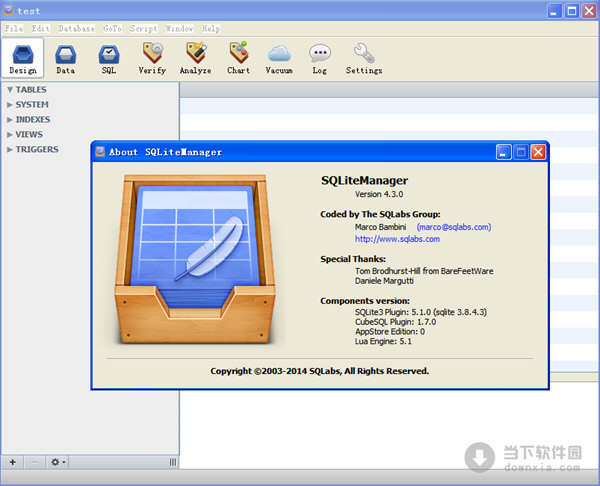The width and height of the screenshot is (600, 486).
Task: Click the plus add button
Action: [x=13, y=462]
